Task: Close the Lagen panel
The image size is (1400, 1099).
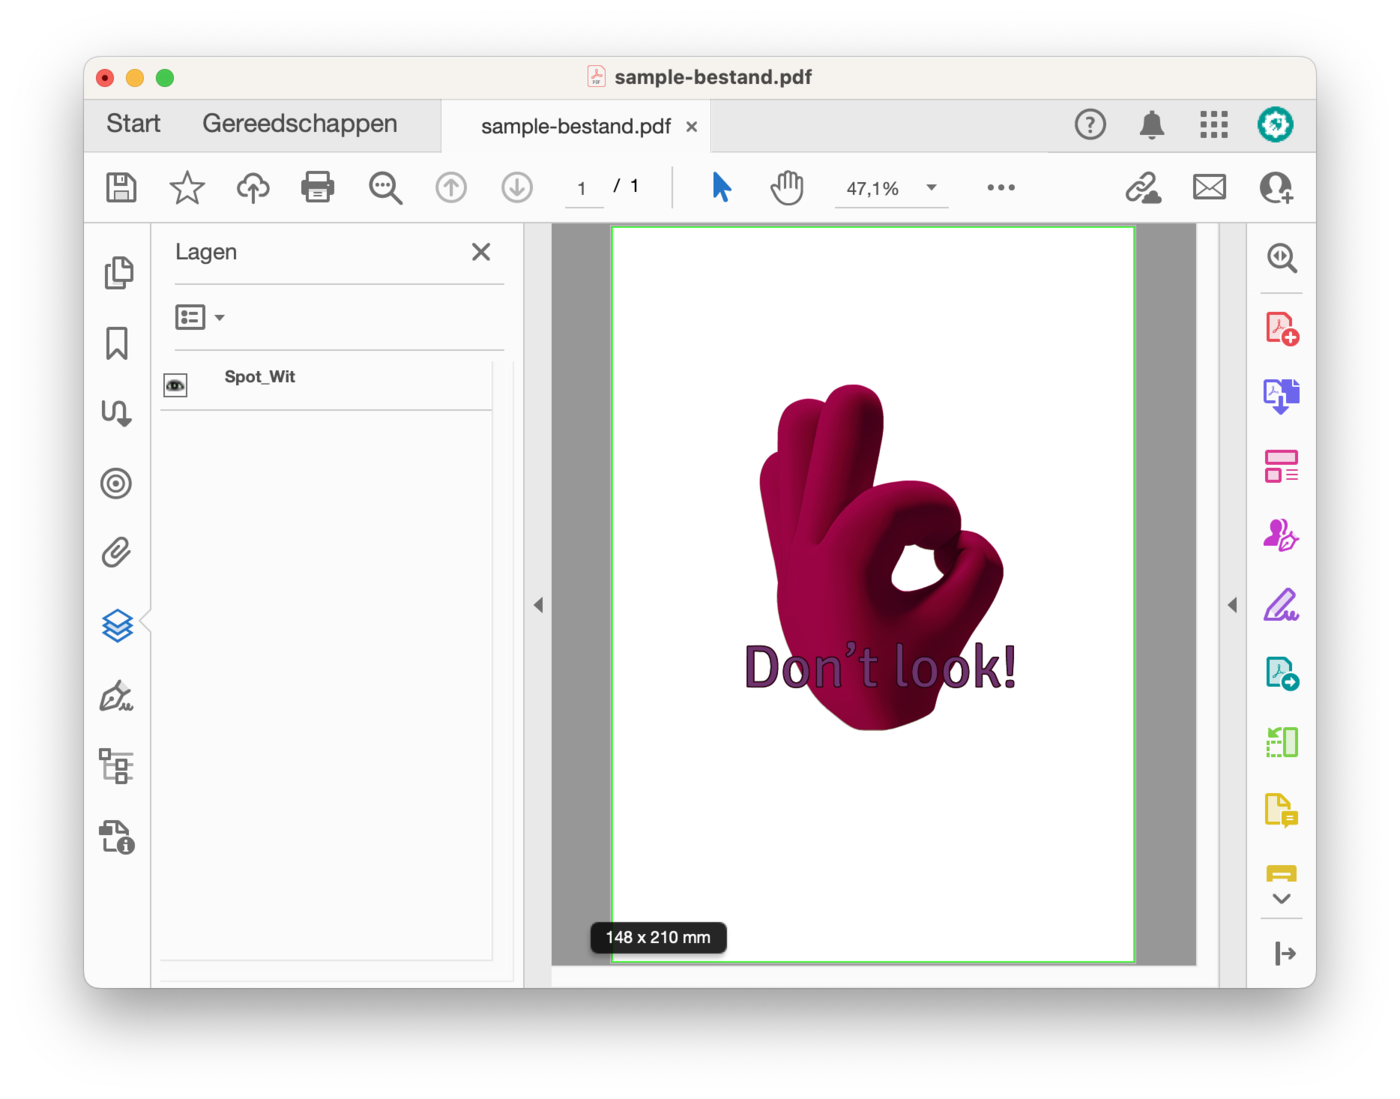Action: (x=481, y=252)
